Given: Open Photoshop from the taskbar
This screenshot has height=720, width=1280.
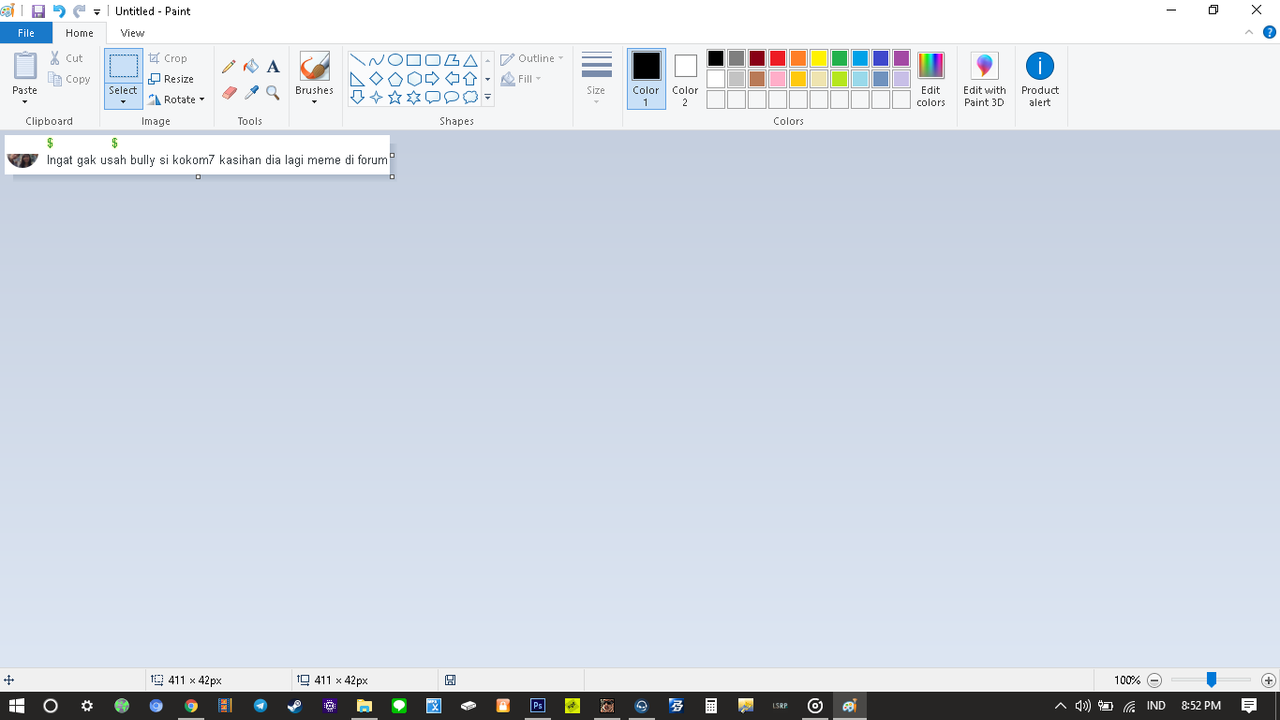Looking at the screenshot, I should pyautogui.click(x=537, y=706).
